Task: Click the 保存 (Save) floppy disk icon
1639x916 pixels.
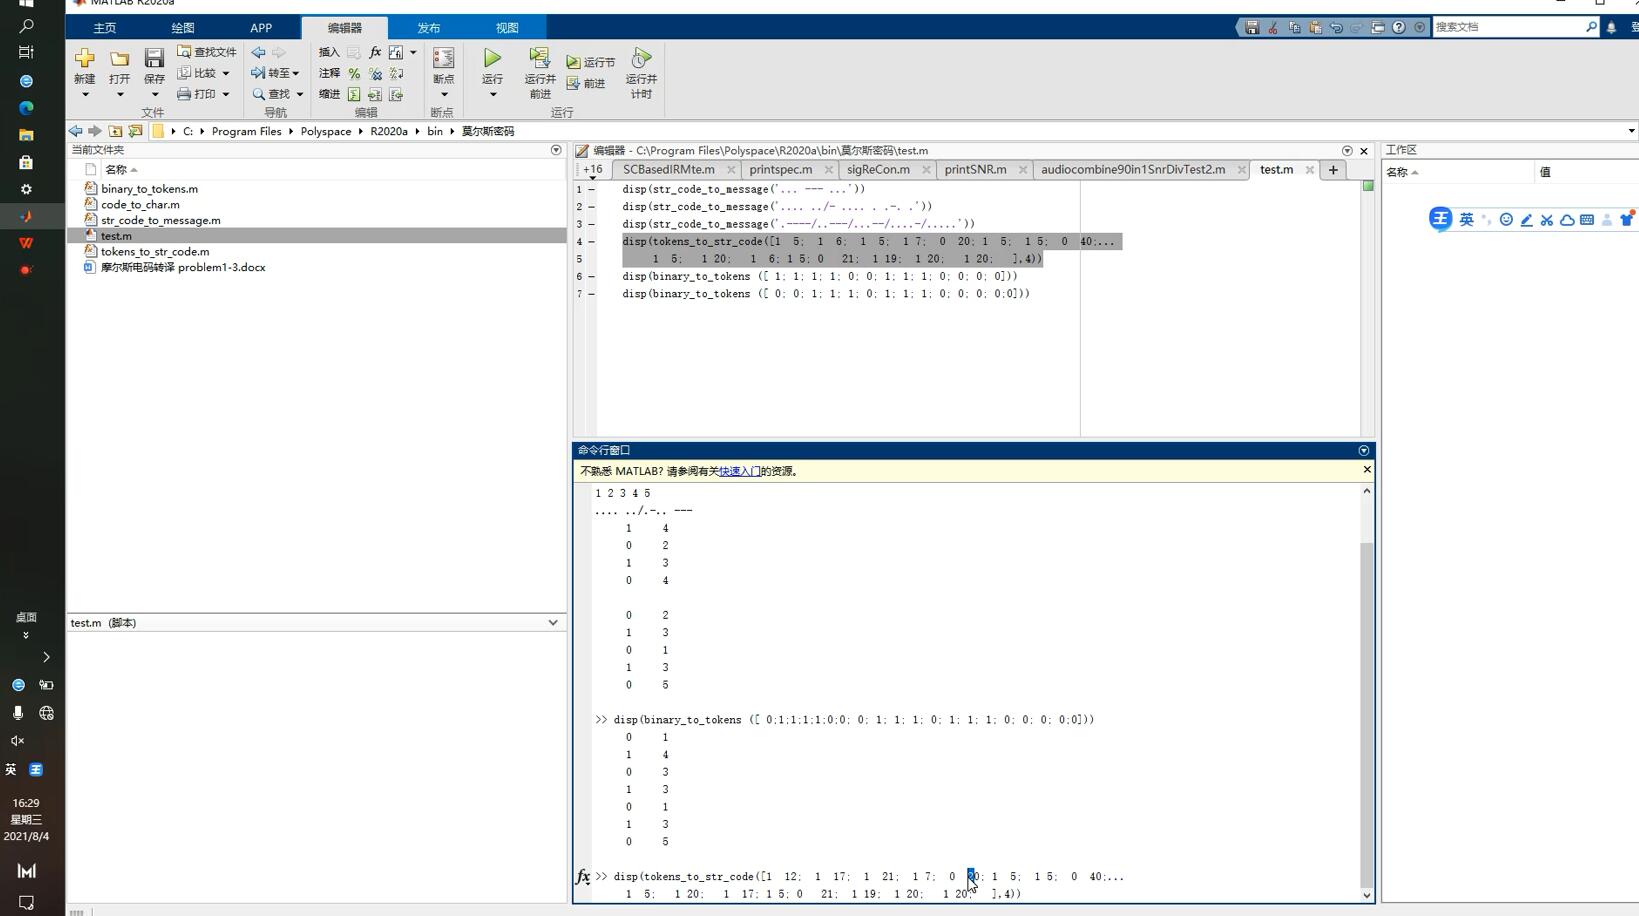Action: point(154,58)
